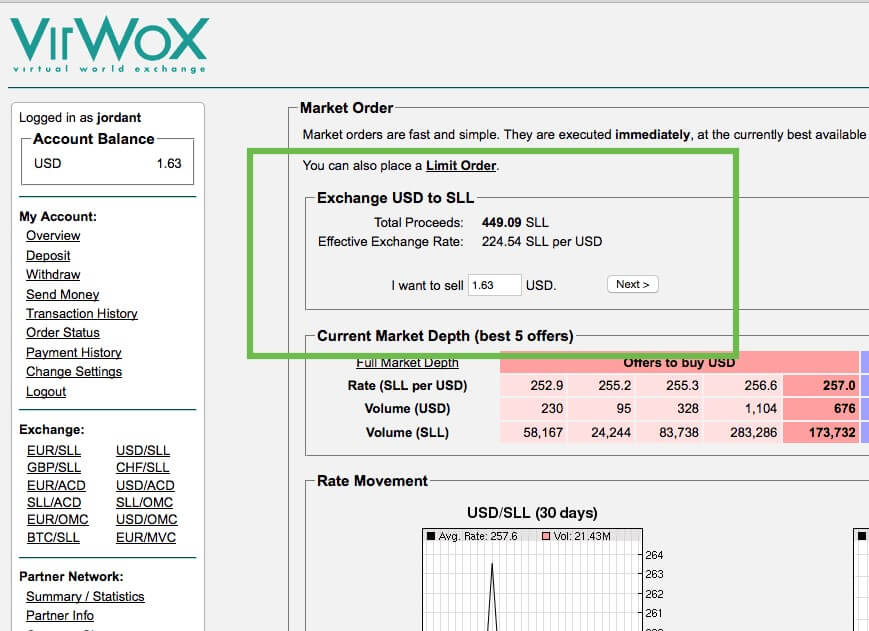Go to the Deposit page
869x631 pixels.
pyautogui.click(x=48, y=255)
